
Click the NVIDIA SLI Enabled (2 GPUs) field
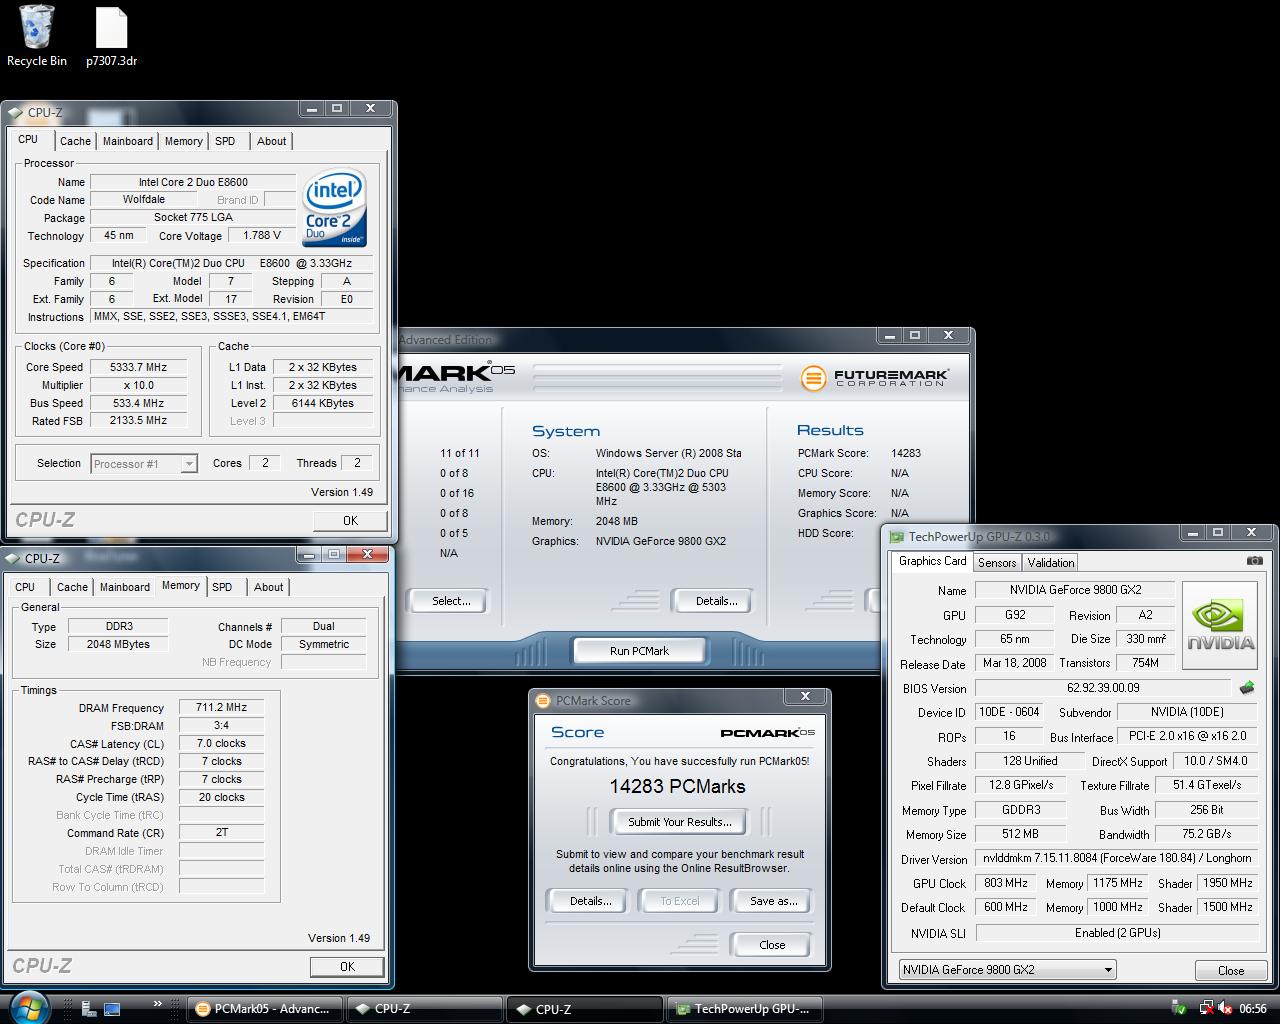[1117, 933]
